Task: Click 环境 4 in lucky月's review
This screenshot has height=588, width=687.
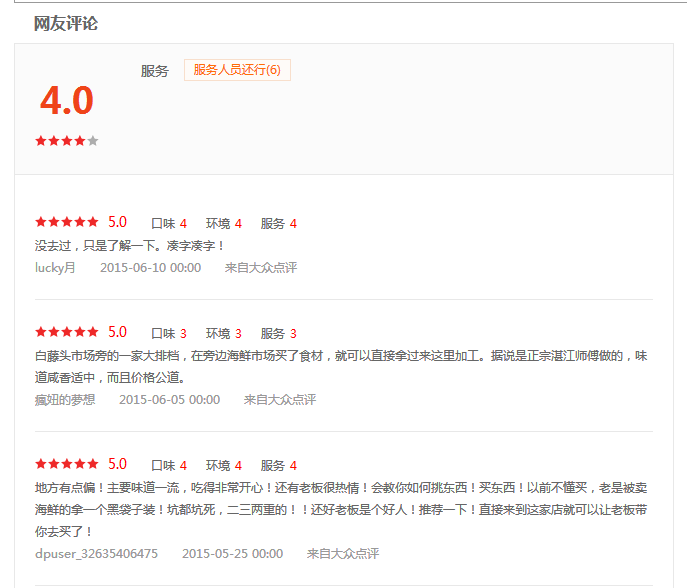Action: 223,223
